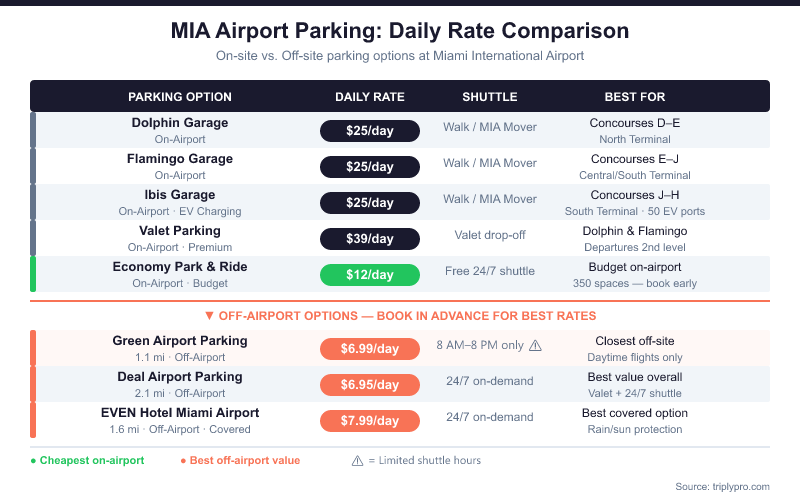Screen dimensions: 800x500
Task: Choose the $6.95/day Deal Airport Parking rate
Action: [x=370, y=385]
